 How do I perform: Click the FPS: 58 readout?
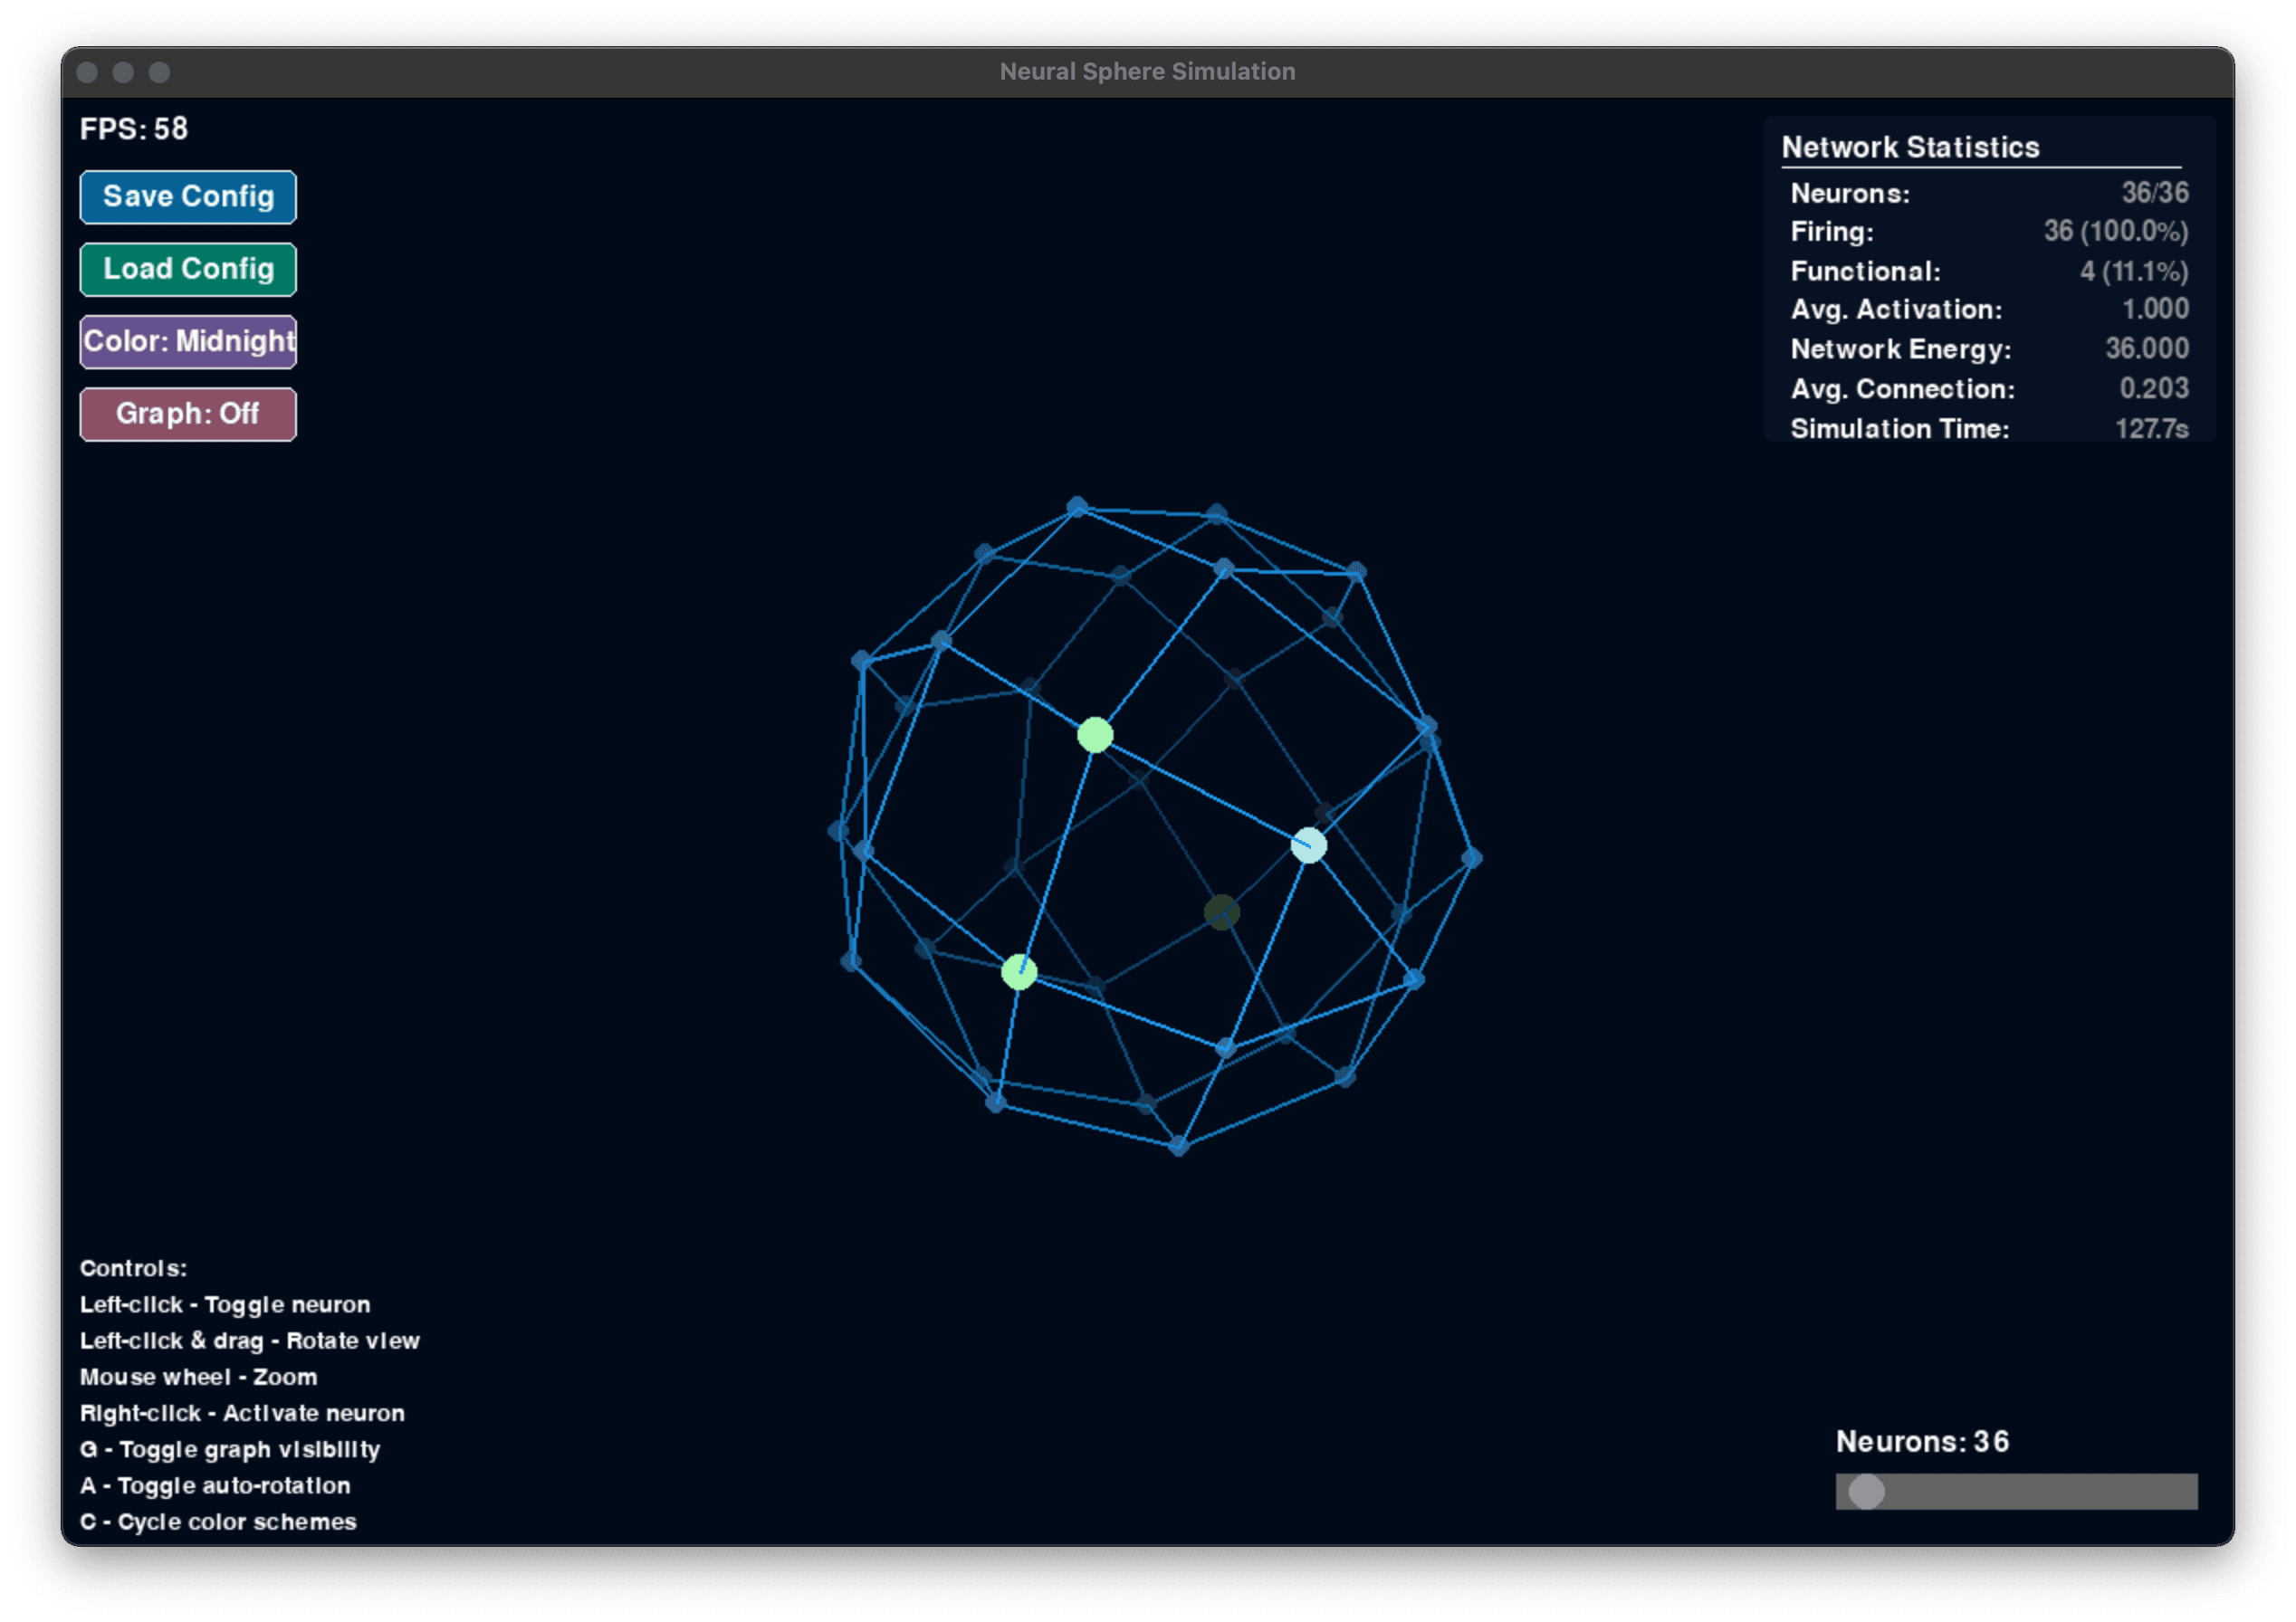click(x=134, y=129)
